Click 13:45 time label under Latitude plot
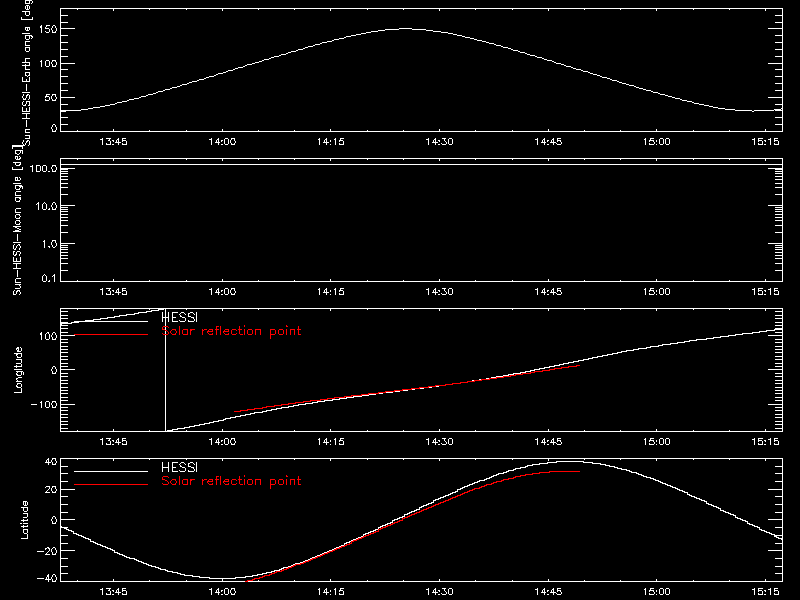 tap(113, 592)
